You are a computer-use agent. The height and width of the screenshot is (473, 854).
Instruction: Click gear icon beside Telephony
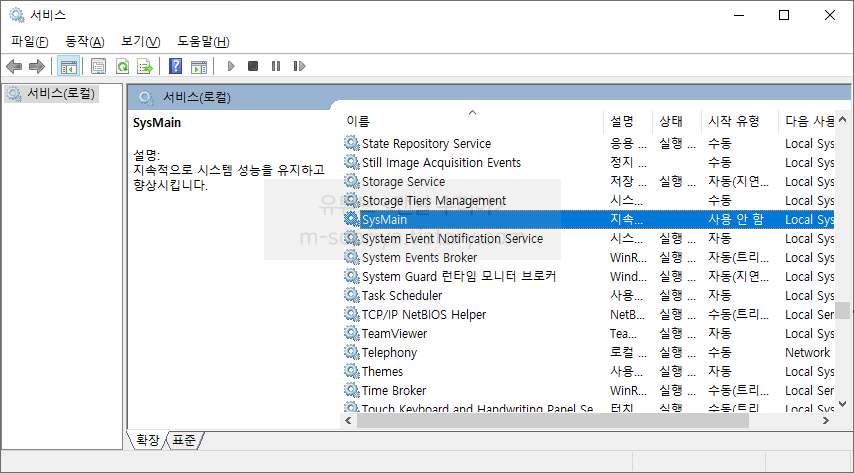[x=352, y=353]
